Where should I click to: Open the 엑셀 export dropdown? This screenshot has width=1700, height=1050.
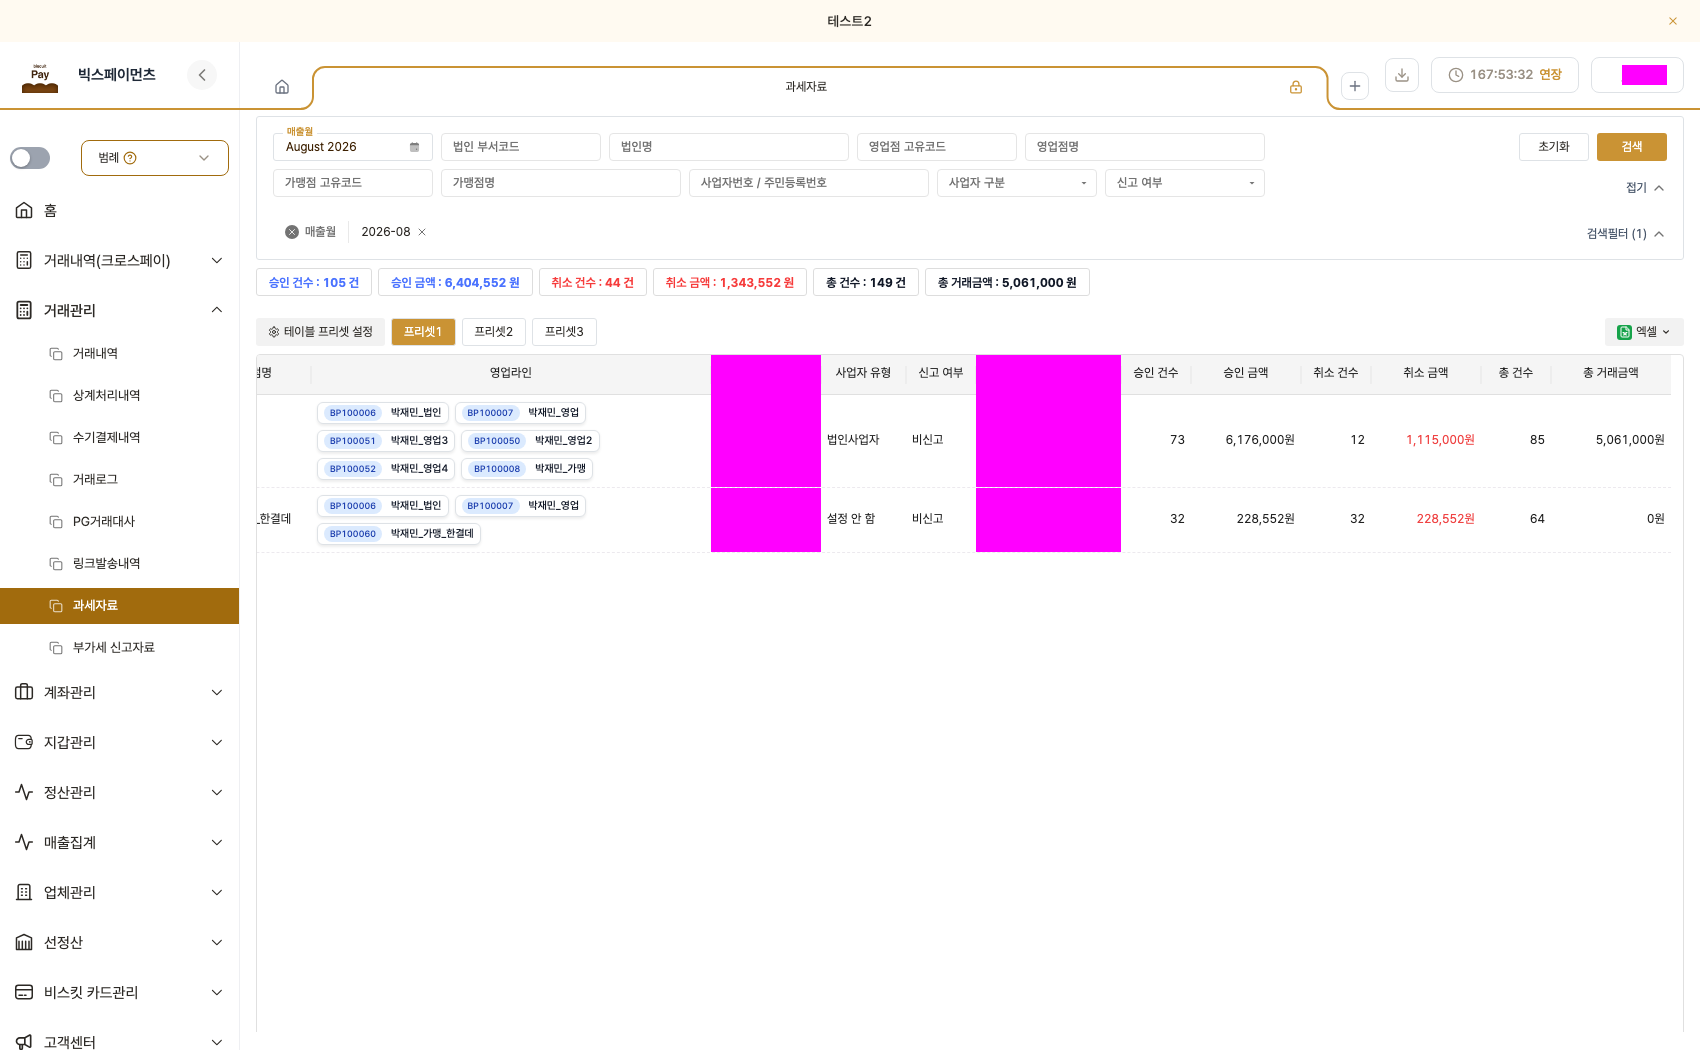pyautogui.click(x=1644, y=332)
